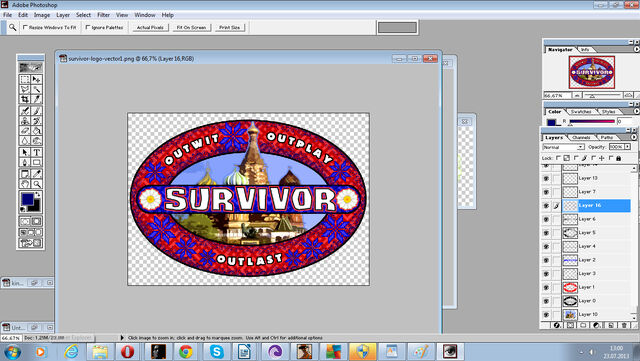Screen dimensions: 640x361
Task: Click the add layer style icon
Action: 557,325
